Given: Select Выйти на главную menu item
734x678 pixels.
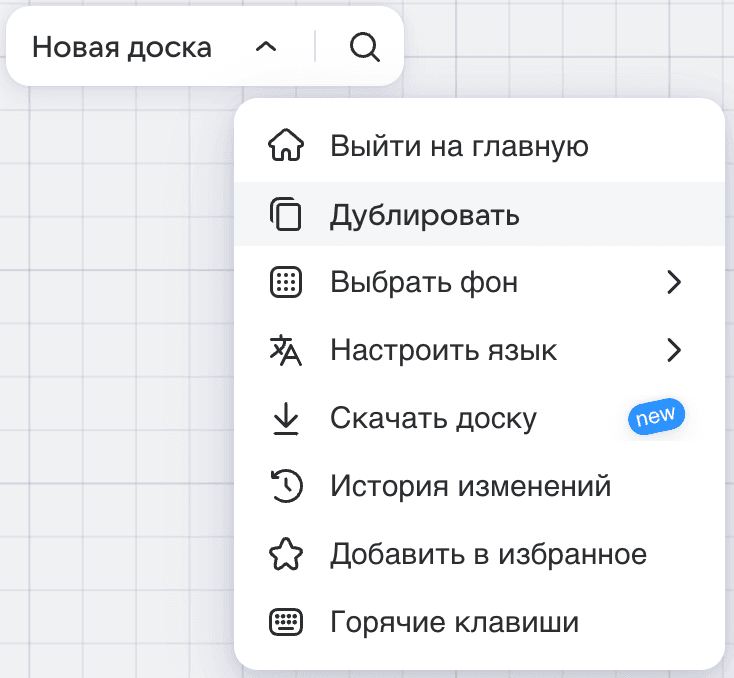Looking at the screenshot, I should tap(479, 146).
